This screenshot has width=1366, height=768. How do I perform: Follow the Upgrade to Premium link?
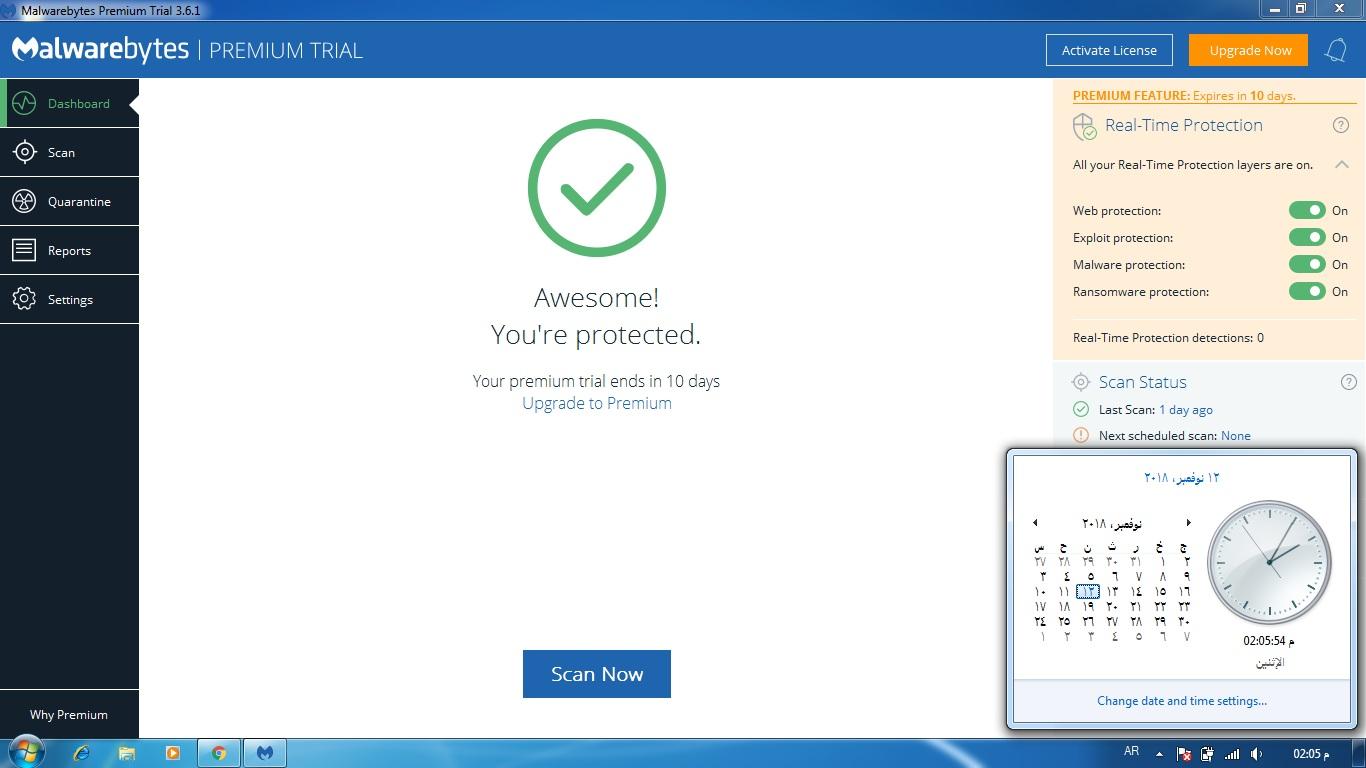[597, 403]
